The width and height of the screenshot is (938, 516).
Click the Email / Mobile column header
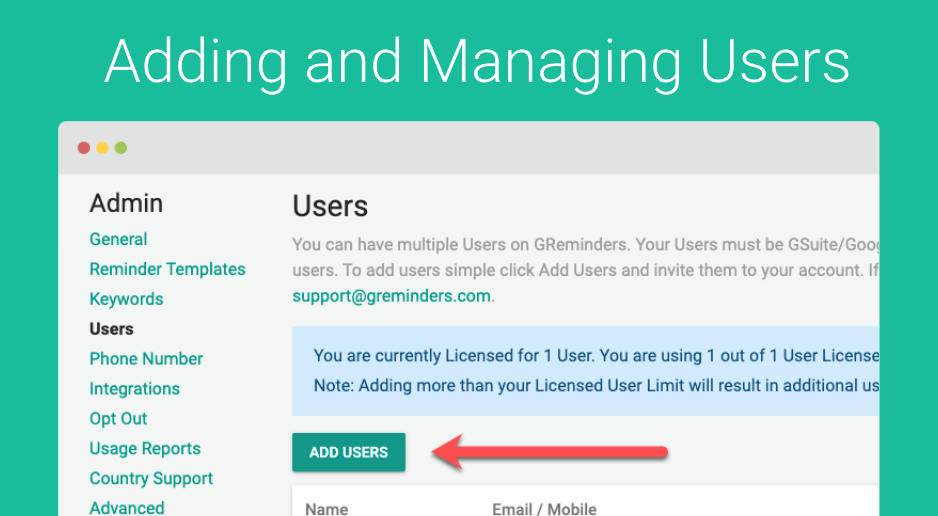544,509
